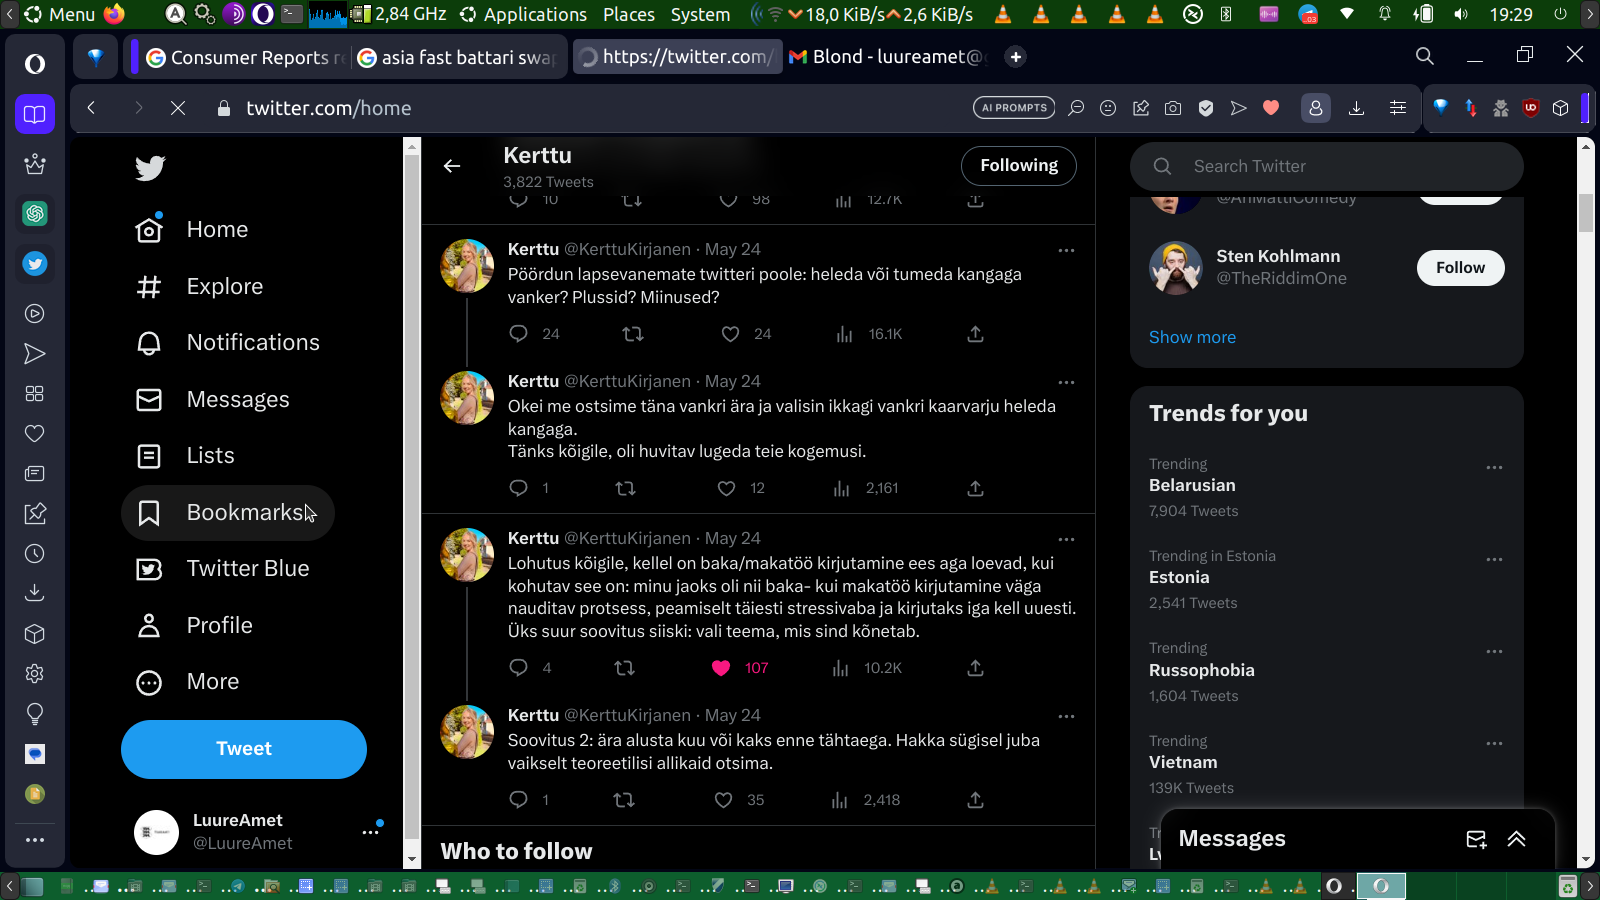Retweet the baka/makatöö advice tweet
This screenshot has width=1600, height=900.
[624, 668]
